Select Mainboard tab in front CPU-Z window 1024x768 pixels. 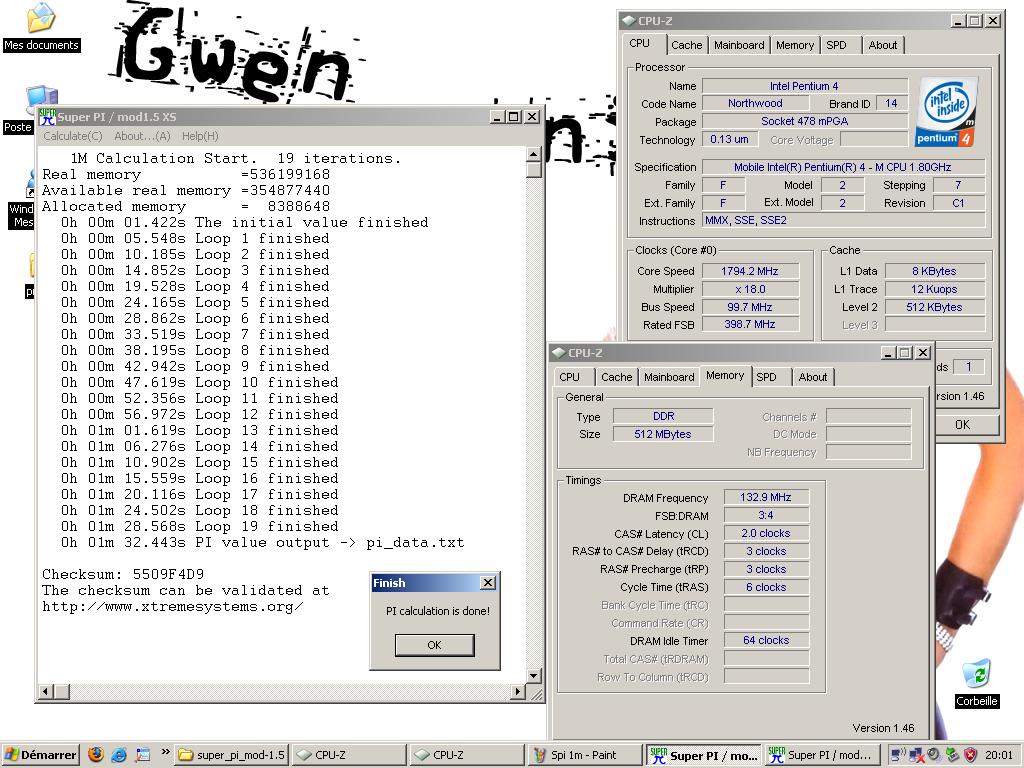(669, 377)
